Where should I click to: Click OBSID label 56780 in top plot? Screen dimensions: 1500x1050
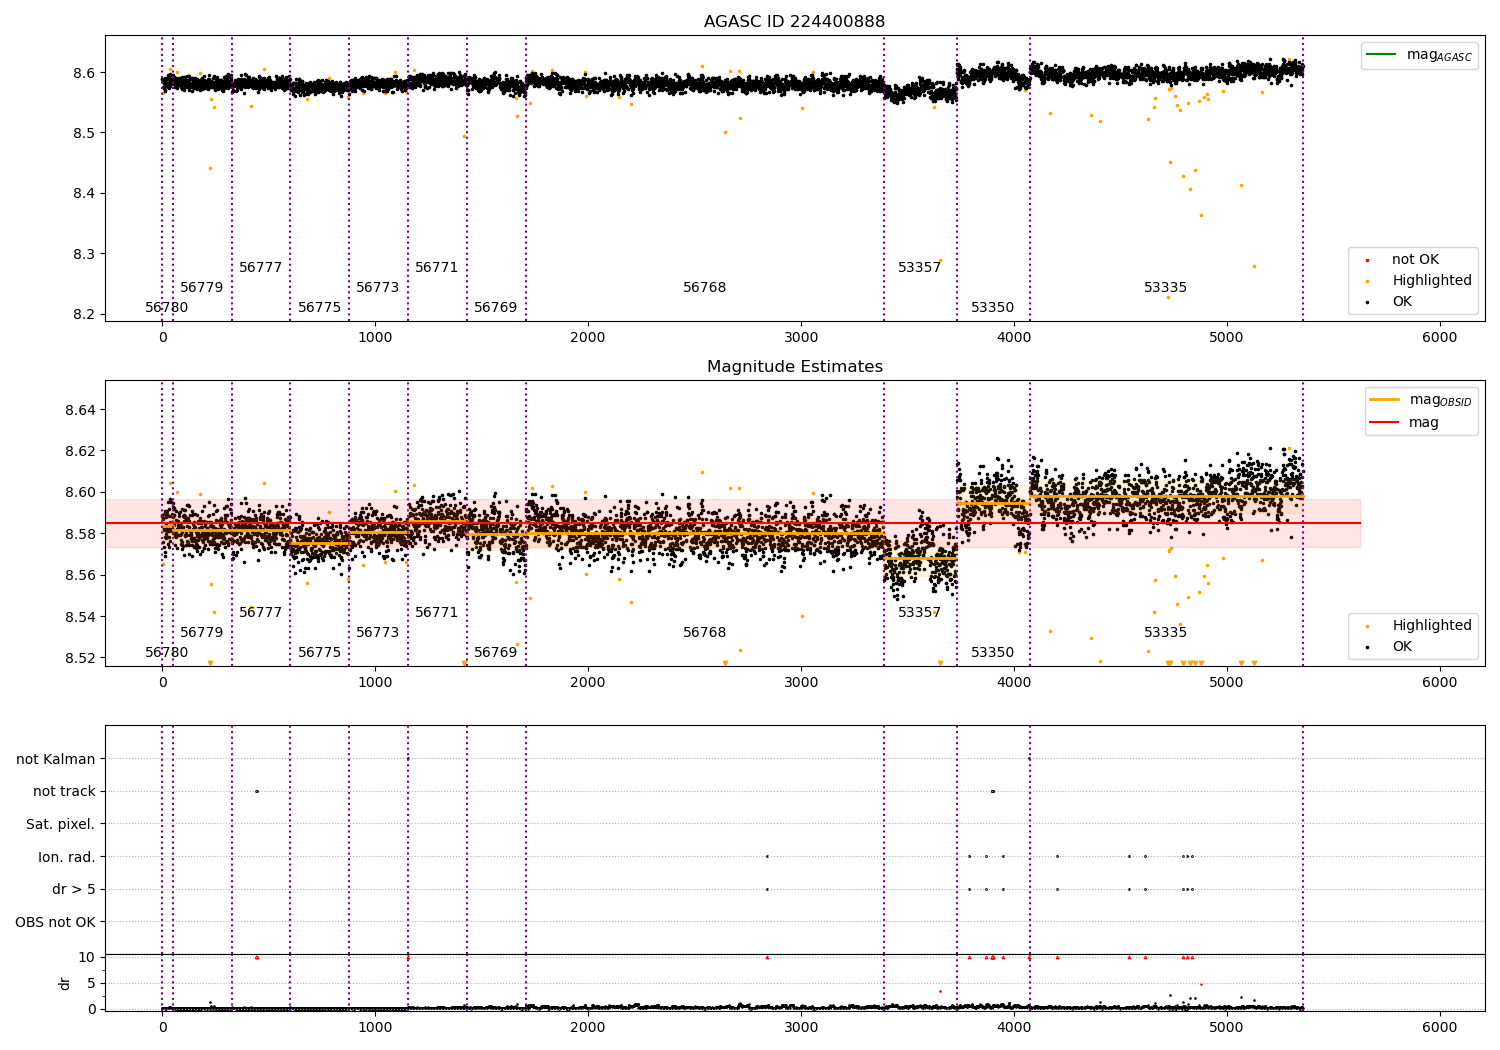pos(166,308)
